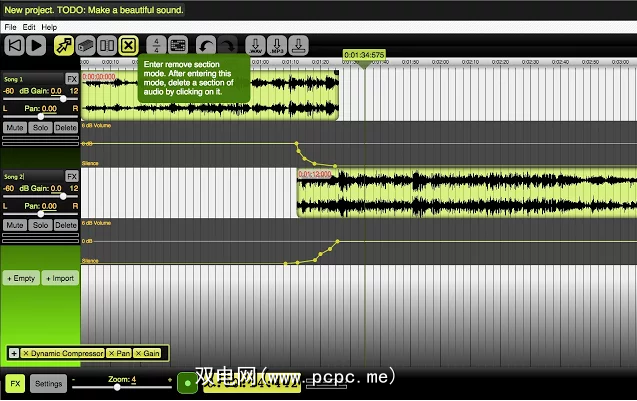This screenshot has height=401, width=637.
Task: Click the Song 2 track name field
Action: [33, 176]
